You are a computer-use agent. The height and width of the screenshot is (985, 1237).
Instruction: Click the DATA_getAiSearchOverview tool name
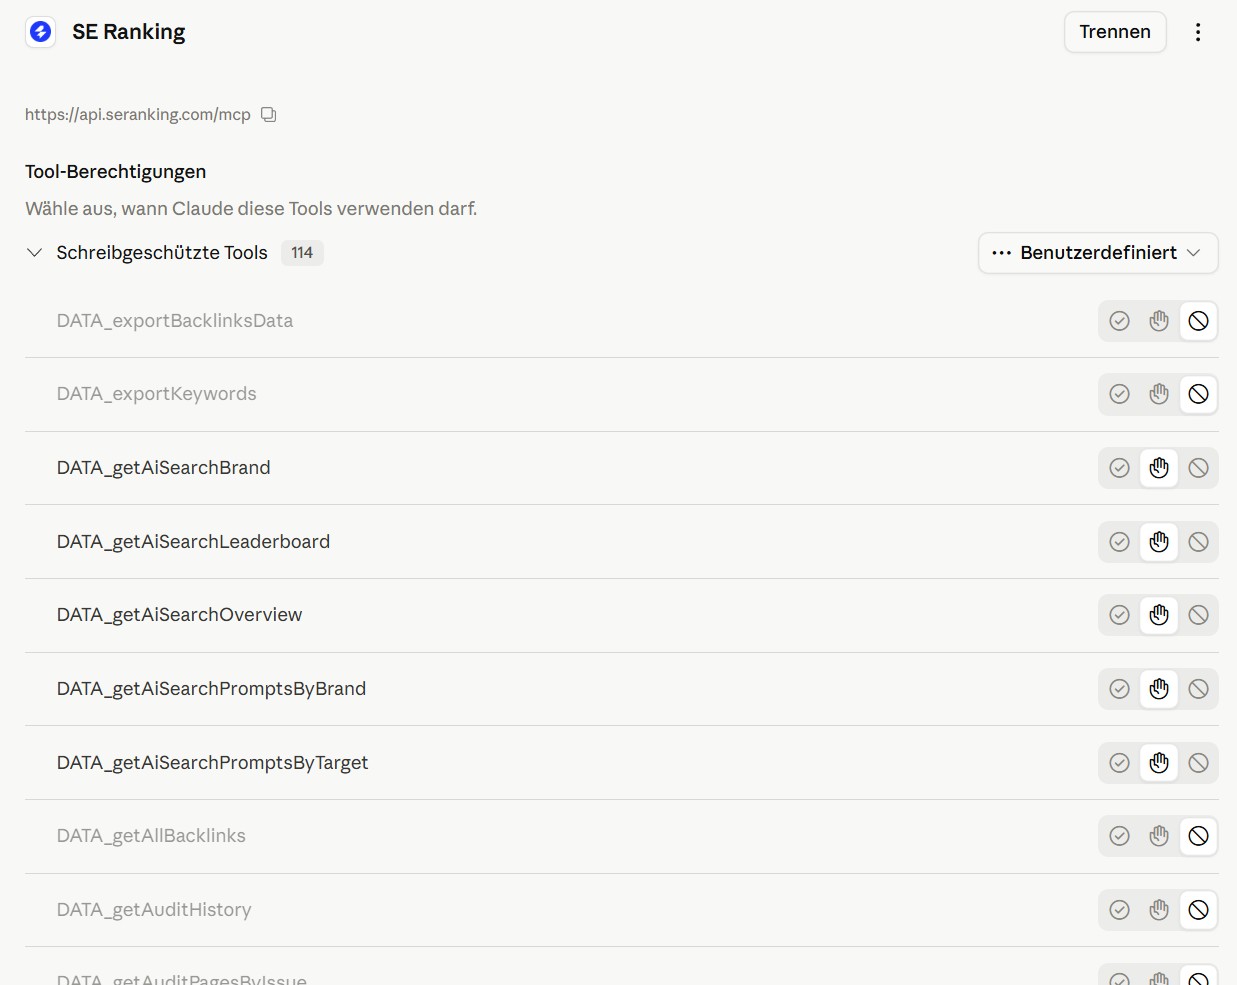point(180,615)
